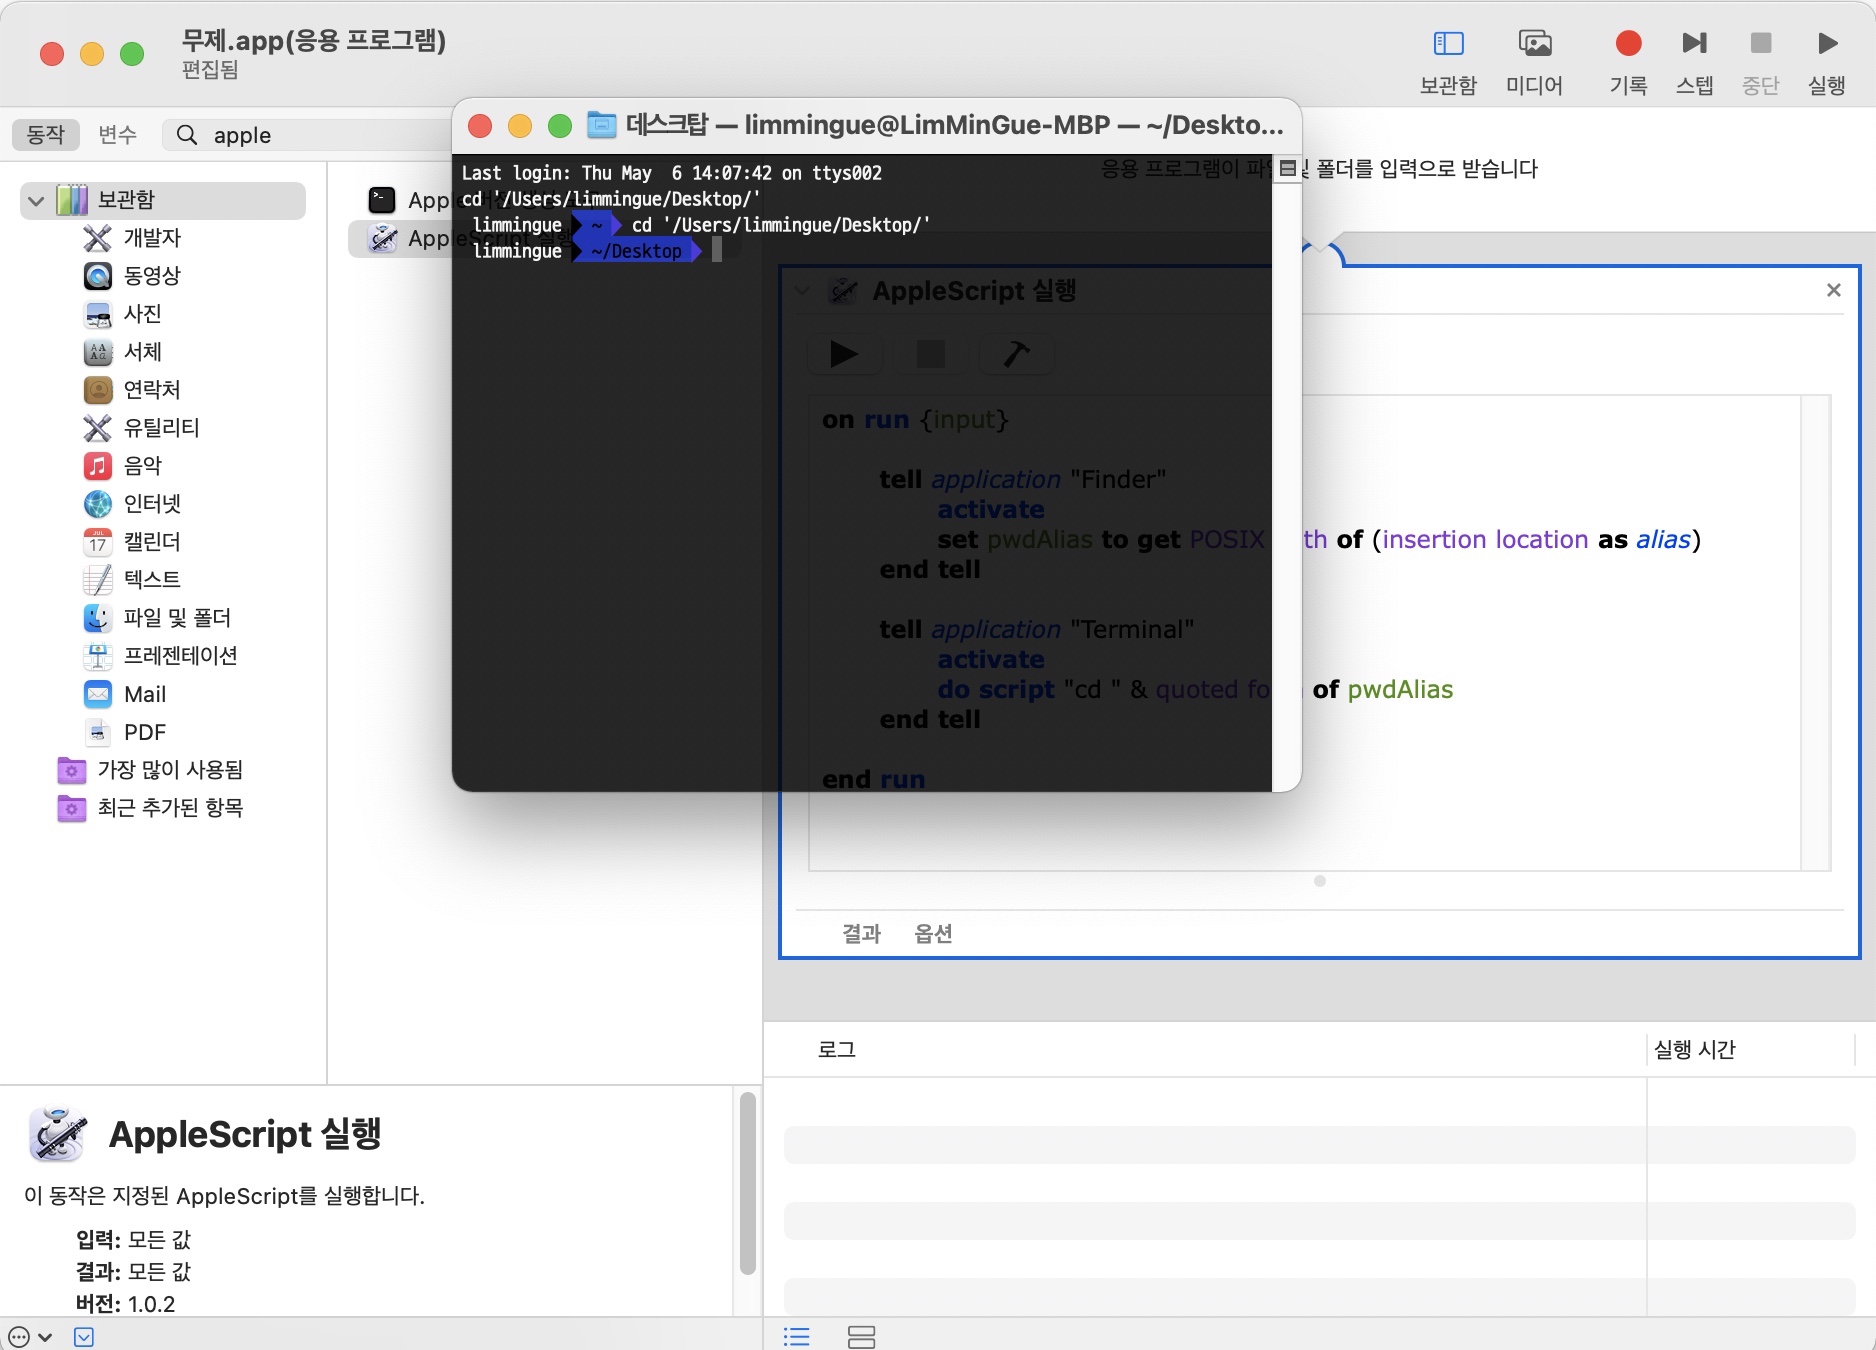Click the 스텝 step button
Screen dimensions: 1876x1350
pos(1694,62)
